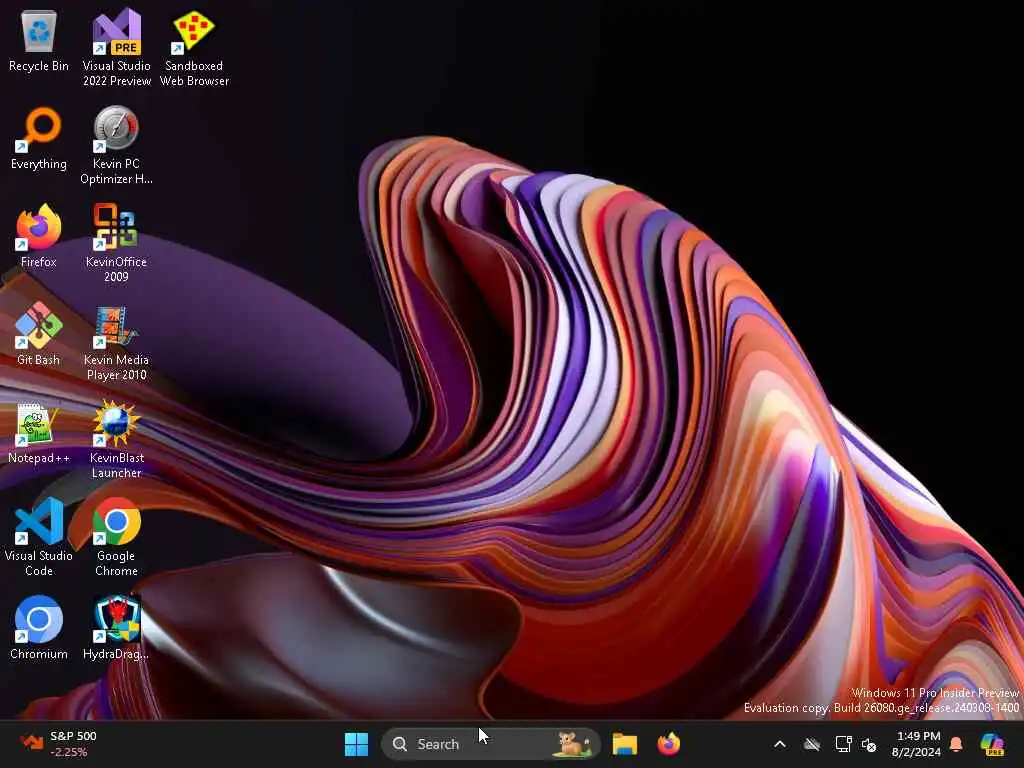Click the crossed-out cloud tray icon

812,744
